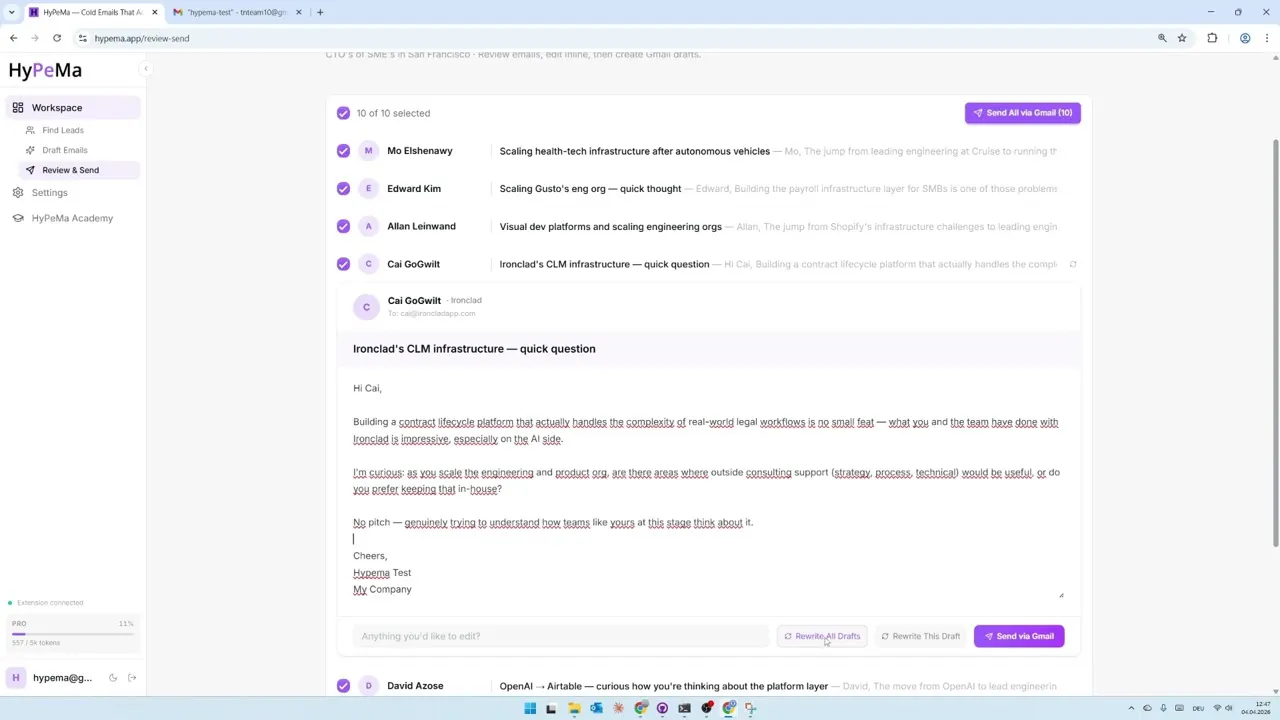The image size is (1280, 720).
Task: Click the regenerate icon on Cai GoGwilt row
Action: tap(1073, 264)
